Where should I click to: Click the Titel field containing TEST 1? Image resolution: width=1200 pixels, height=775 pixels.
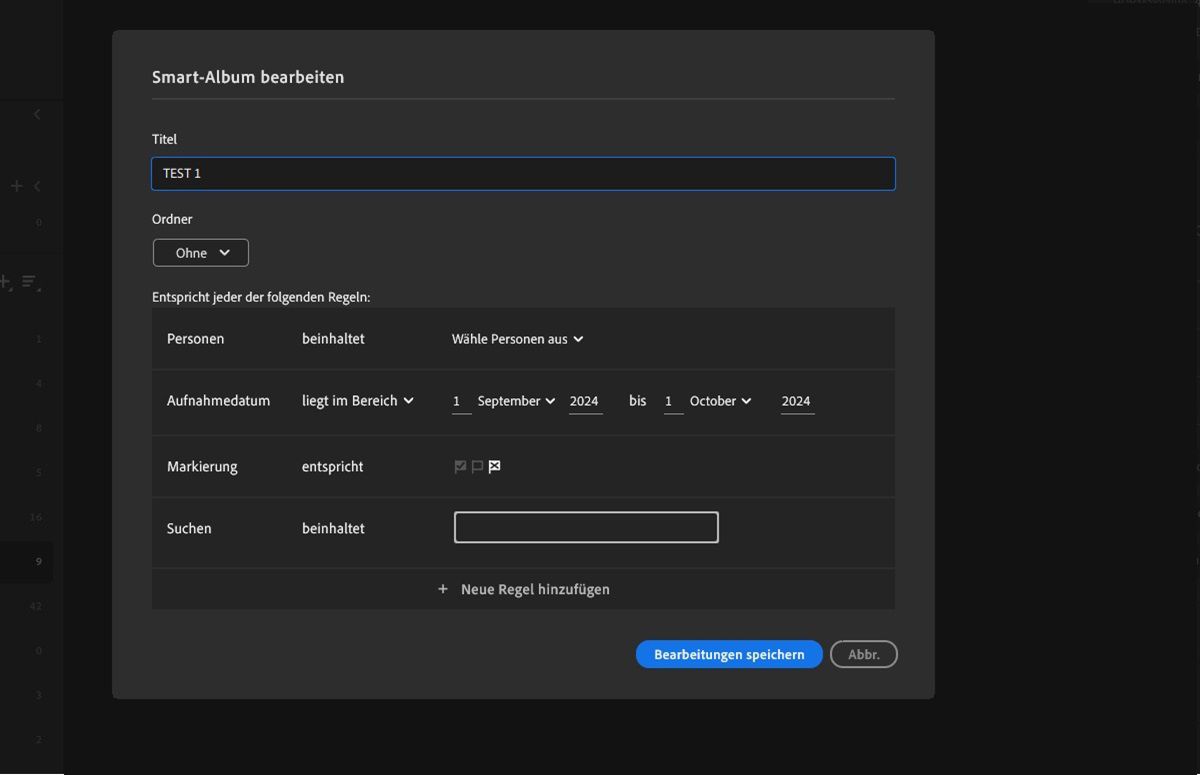pyautogui.click(x=523, y=173)
